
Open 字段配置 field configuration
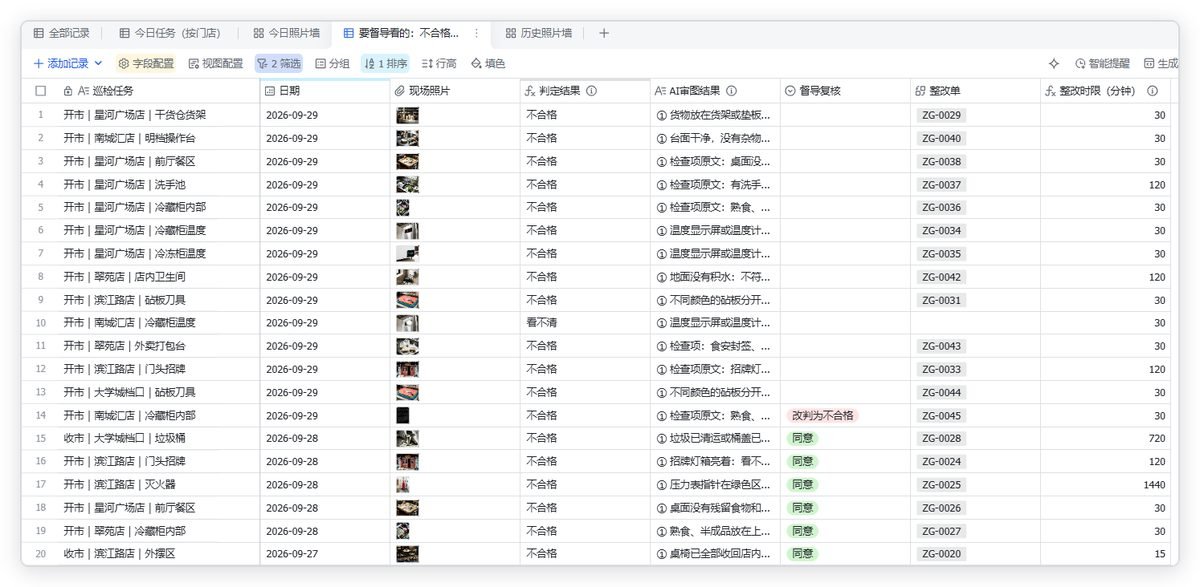146,63
